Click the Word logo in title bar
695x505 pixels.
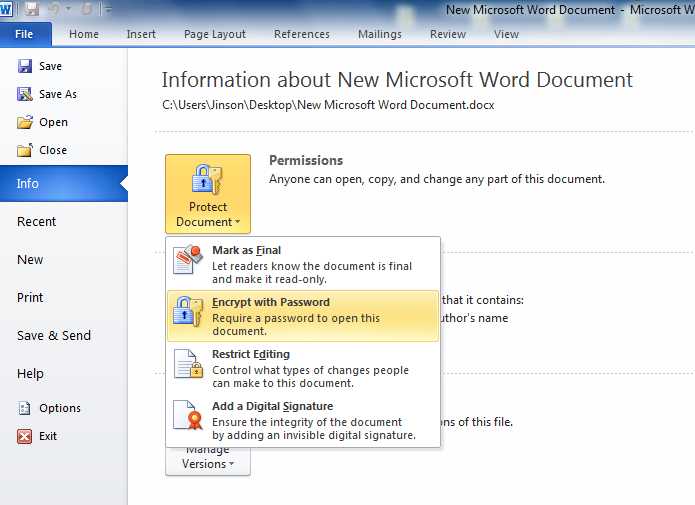coord(6,9)
